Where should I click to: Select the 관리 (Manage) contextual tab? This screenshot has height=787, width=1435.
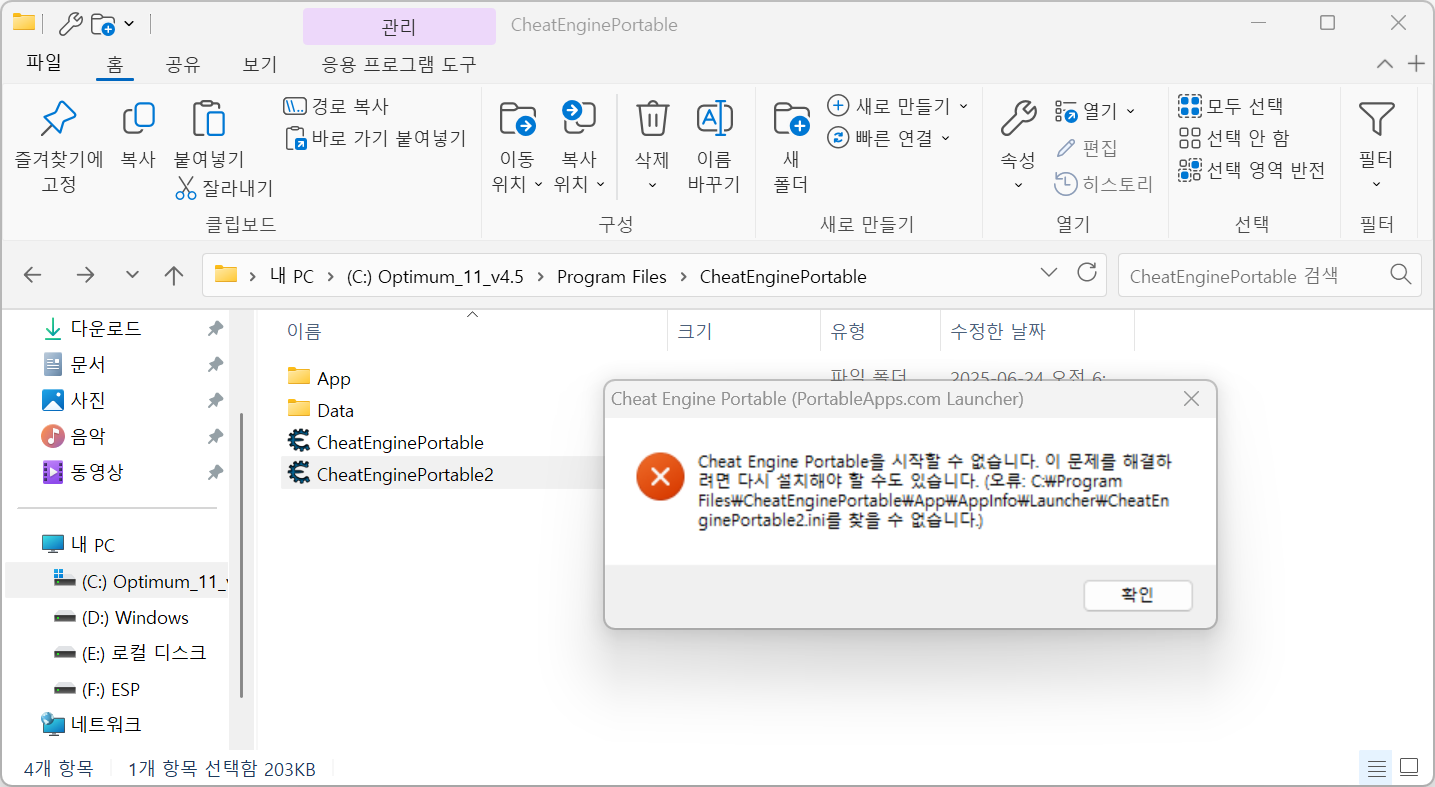(399, 27)
